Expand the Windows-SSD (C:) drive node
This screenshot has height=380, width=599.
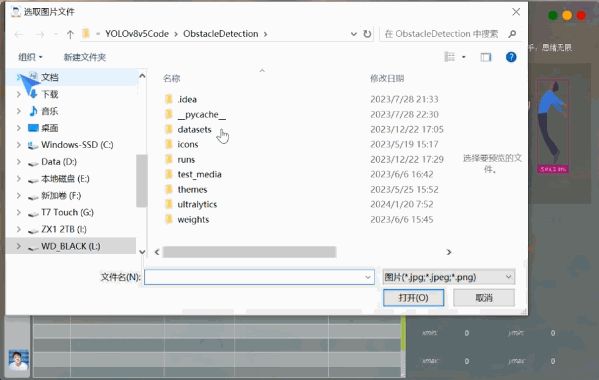[19, 145]
